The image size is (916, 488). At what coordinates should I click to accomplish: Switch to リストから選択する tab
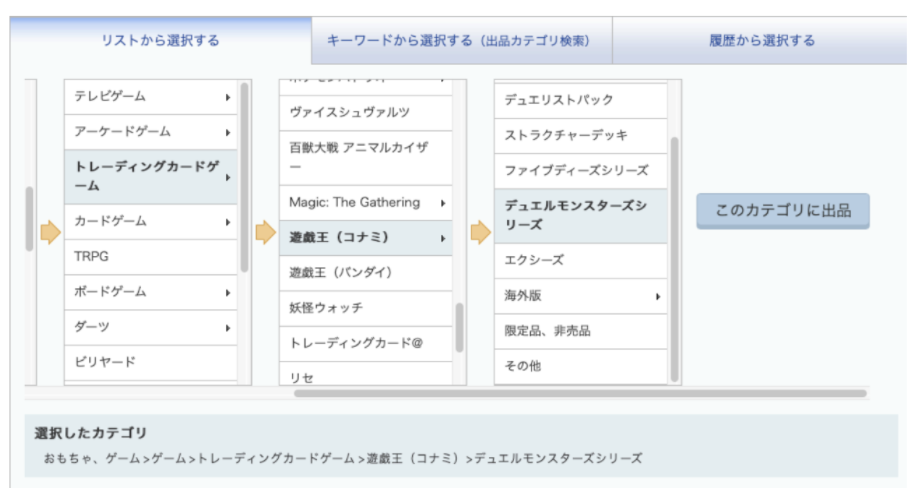tap(160, 41)
